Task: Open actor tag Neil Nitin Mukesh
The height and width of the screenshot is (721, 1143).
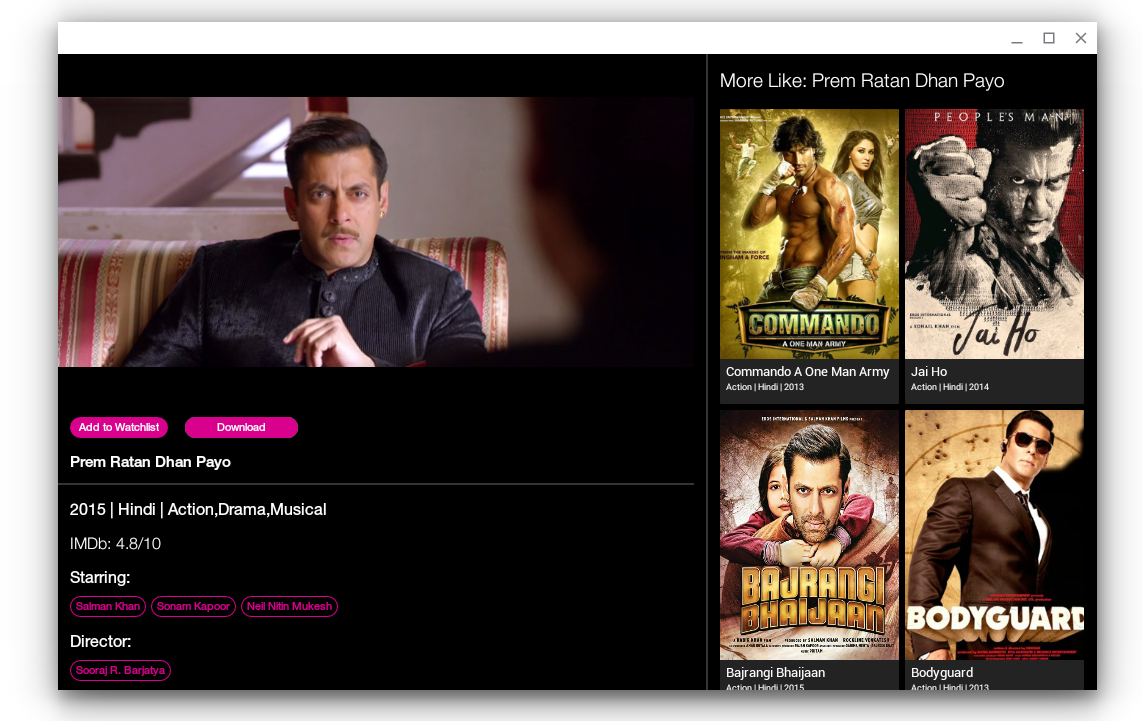Action: [x=289, y=607]
